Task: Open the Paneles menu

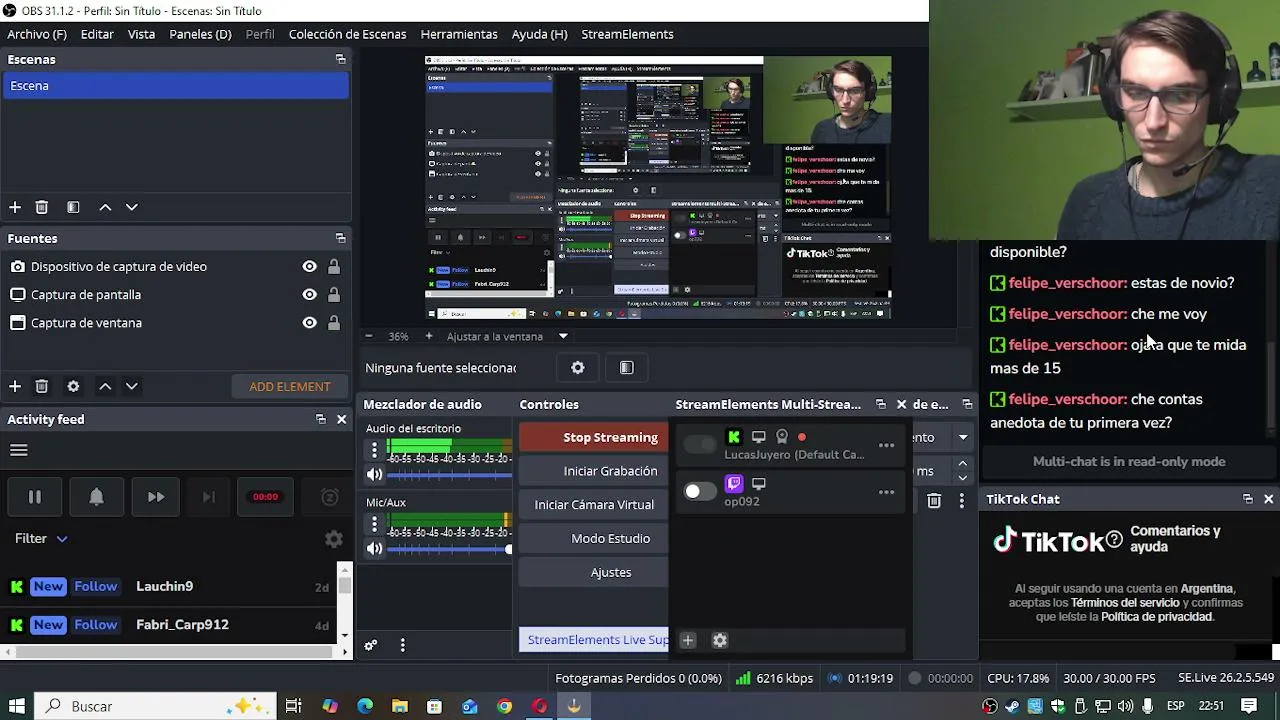Action: 200,34
